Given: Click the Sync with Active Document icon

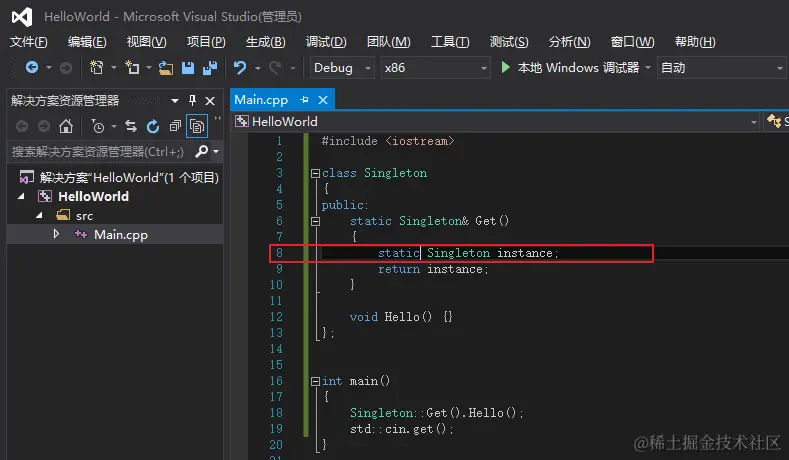Looking at the screenshot, I should point(131,126).
